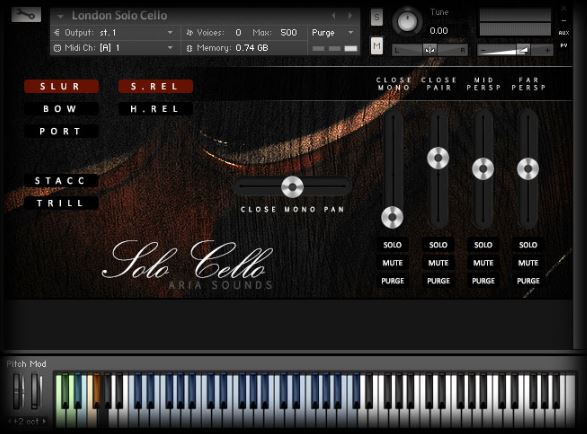
Task: Toggle the PV button
Action: pos(564,45)
